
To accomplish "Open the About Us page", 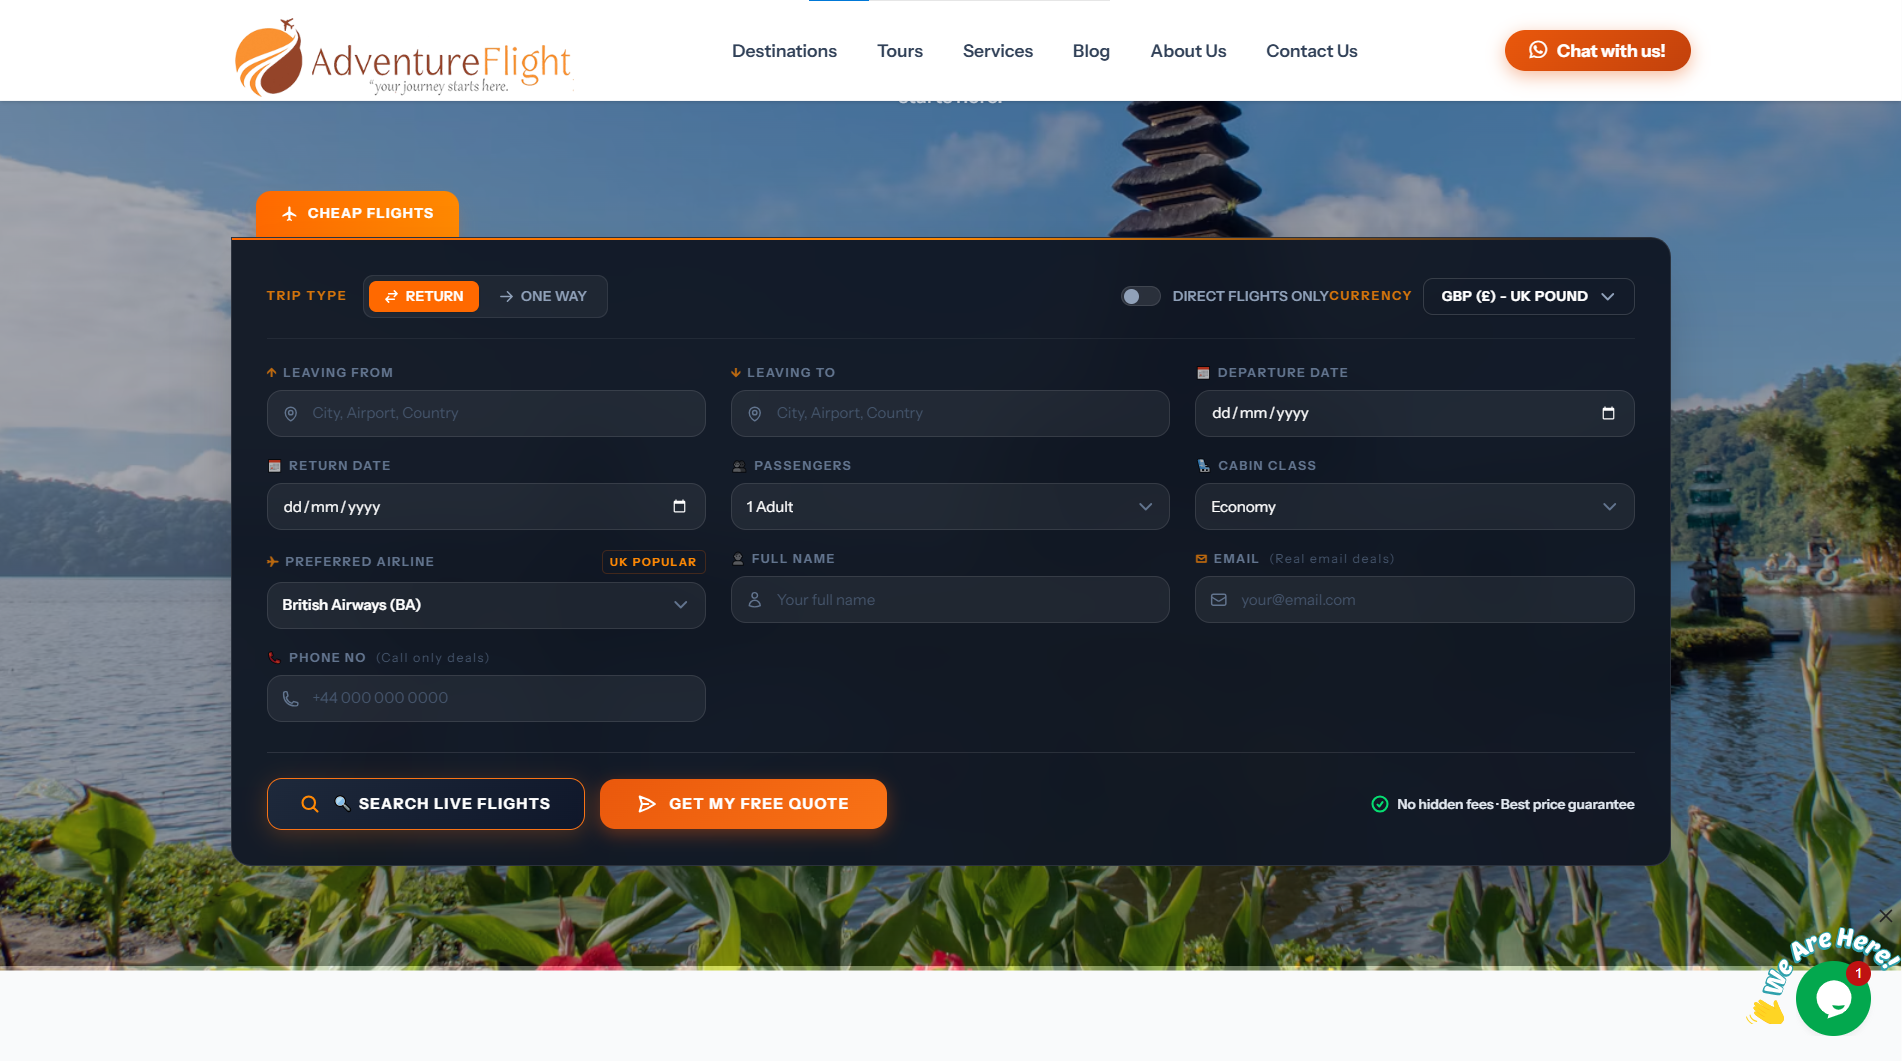I will 1188,51.
